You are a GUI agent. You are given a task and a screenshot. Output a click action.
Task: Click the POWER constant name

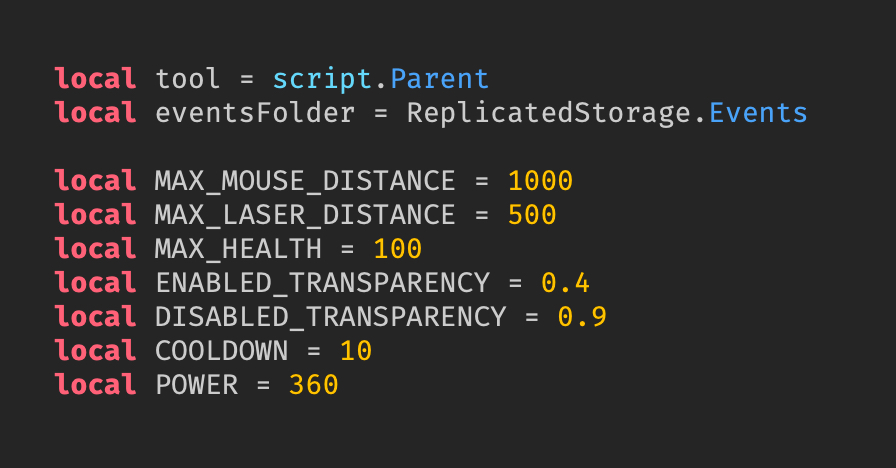196,385
